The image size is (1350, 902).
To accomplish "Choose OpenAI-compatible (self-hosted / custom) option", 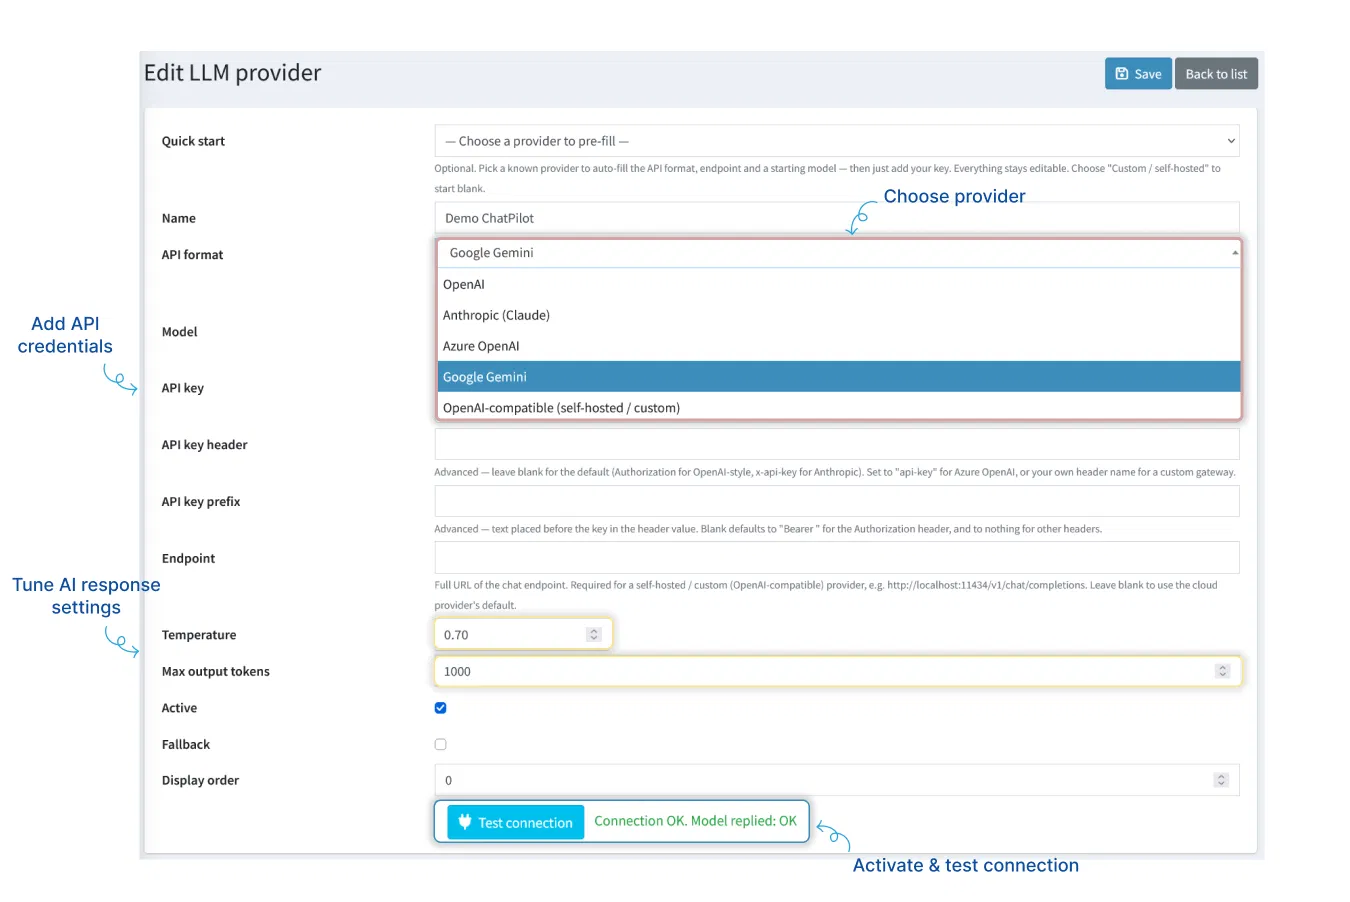I will tap(839, 407).
